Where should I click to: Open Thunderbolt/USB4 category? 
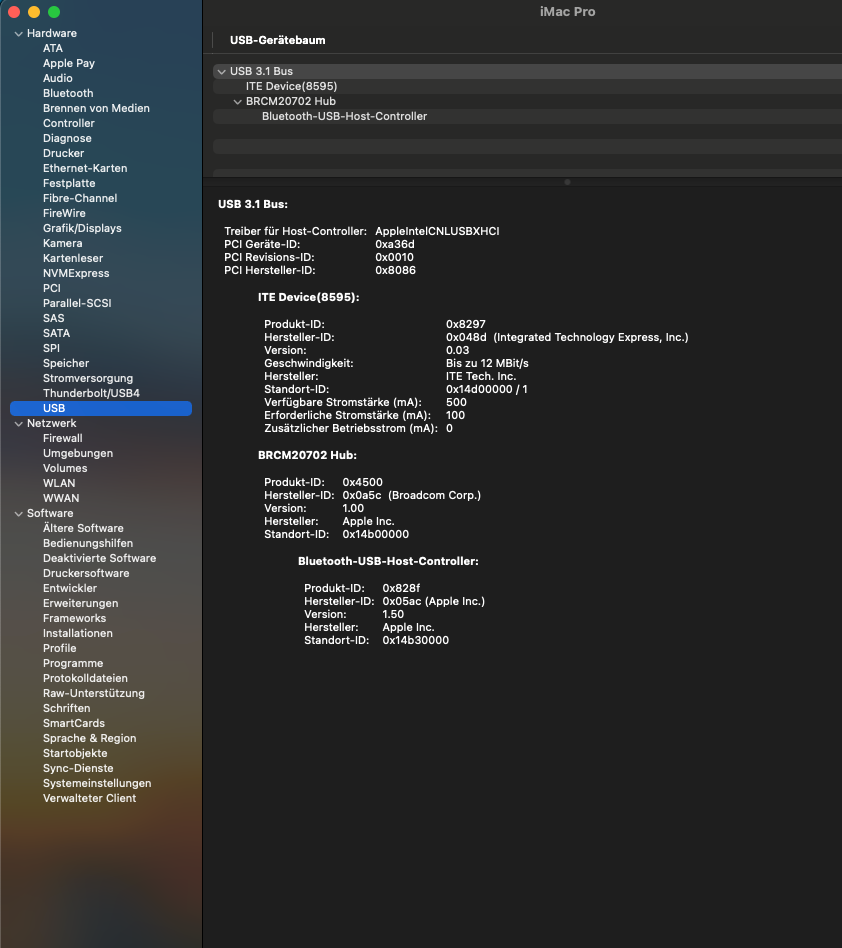[91, 393]
